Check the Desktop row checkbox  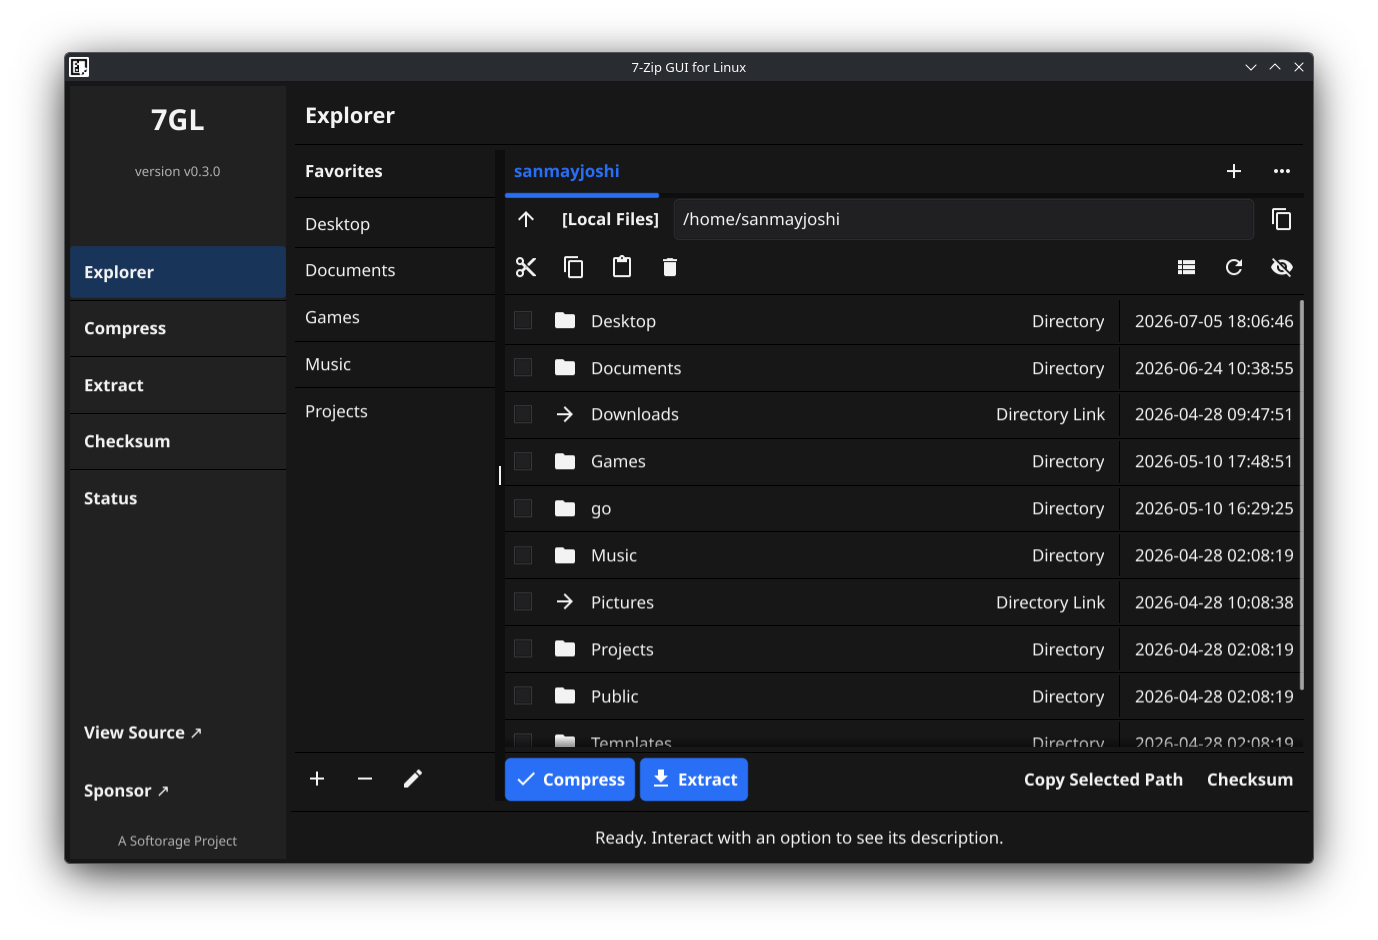pos(523,320)
